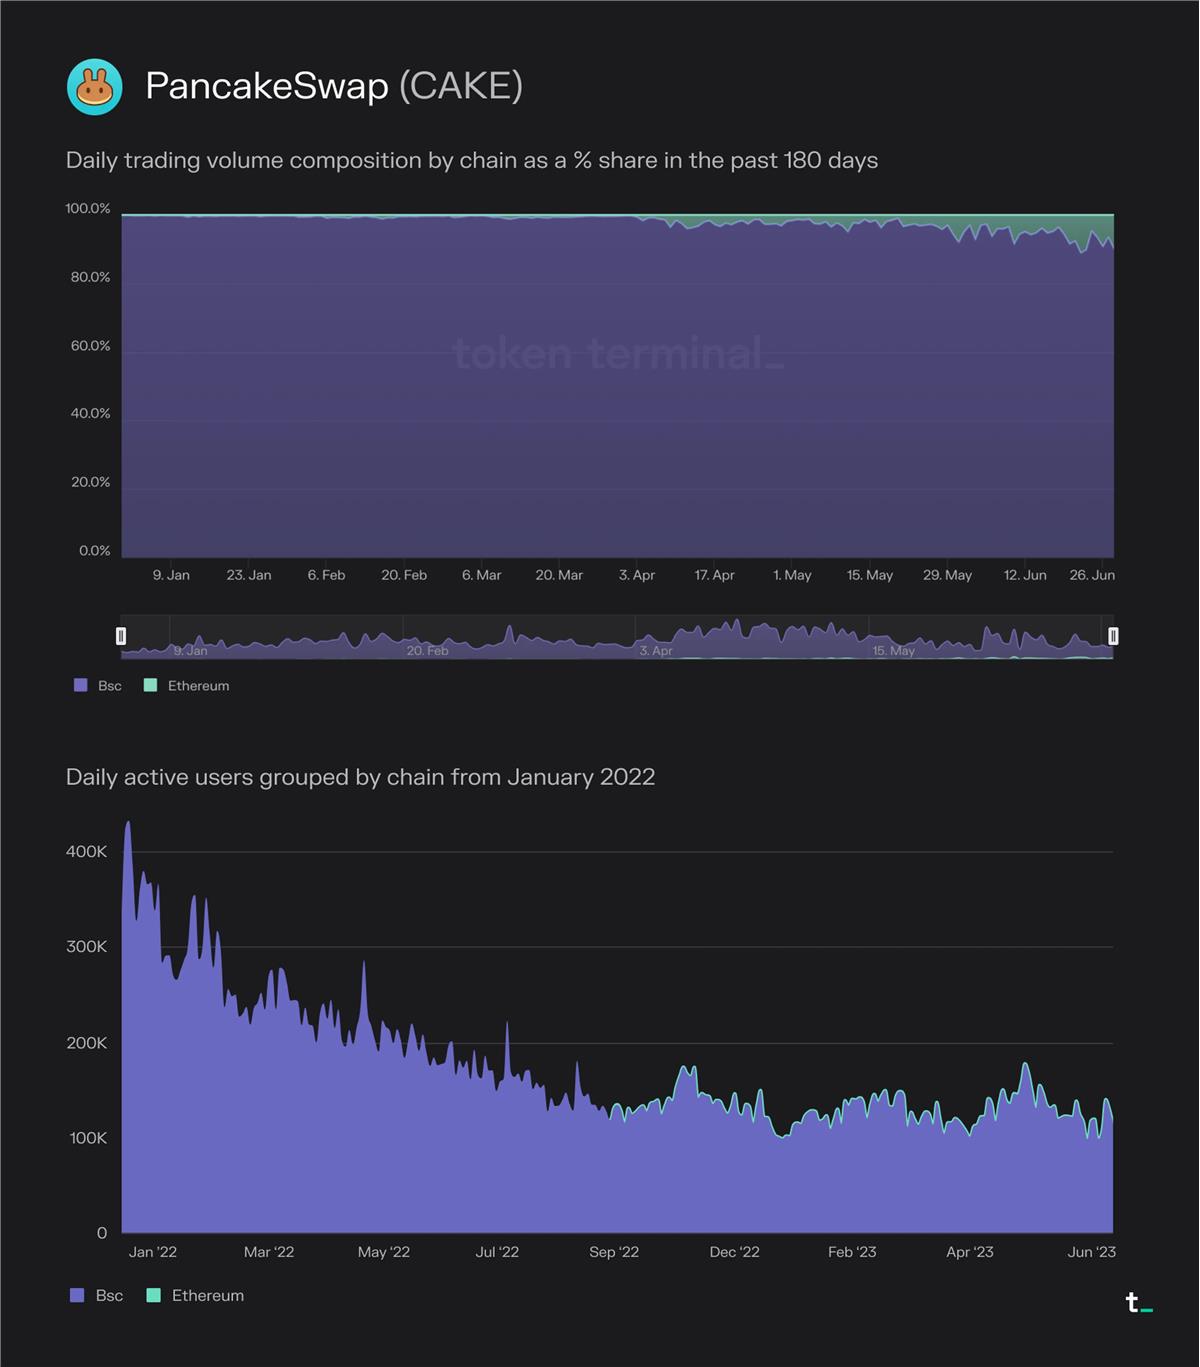Screen dimensions: 1200x1367
Task: Click the 400K label on the y-axis
Action: click(x=86, y=852)
